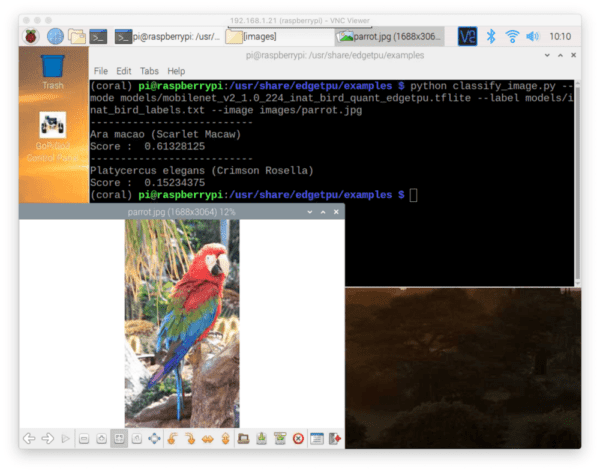Click the Bluetooth icon in system tray
Viewport: 600px width, 472px height.
(x=491, y=36)
